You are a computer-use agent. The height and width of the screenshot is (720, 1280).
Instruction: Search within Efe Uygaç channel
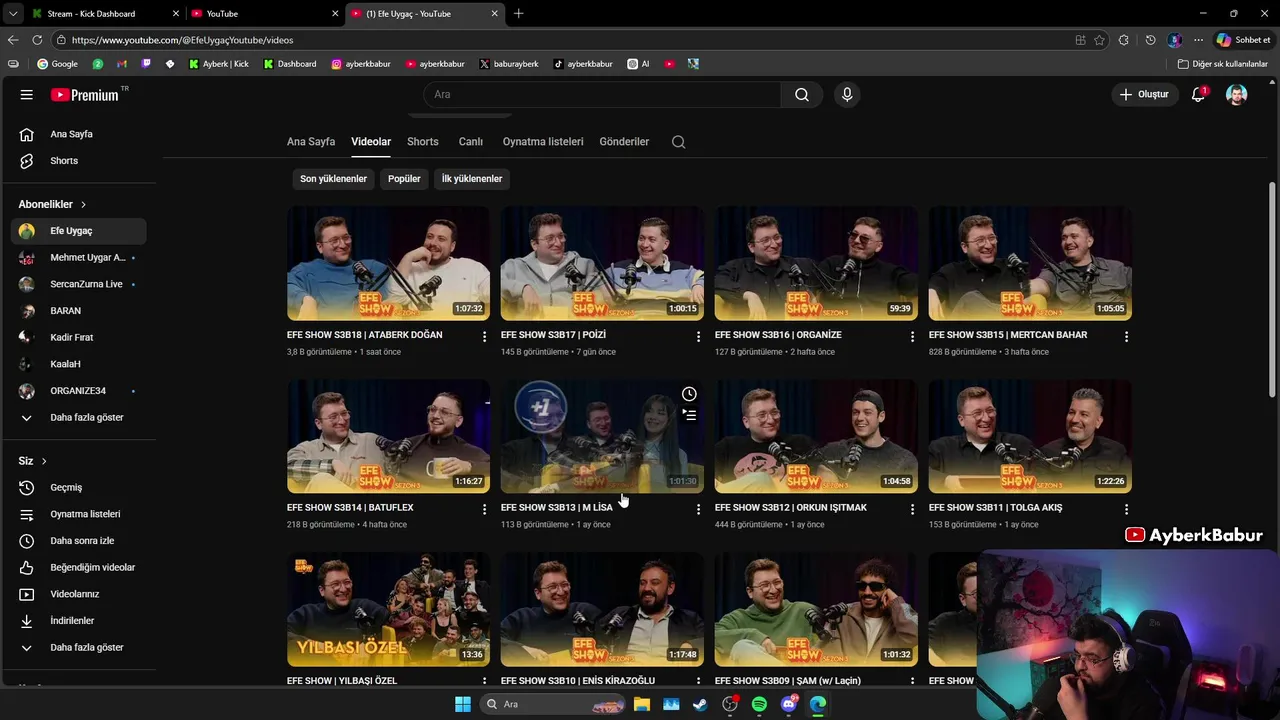pos(679,142)
